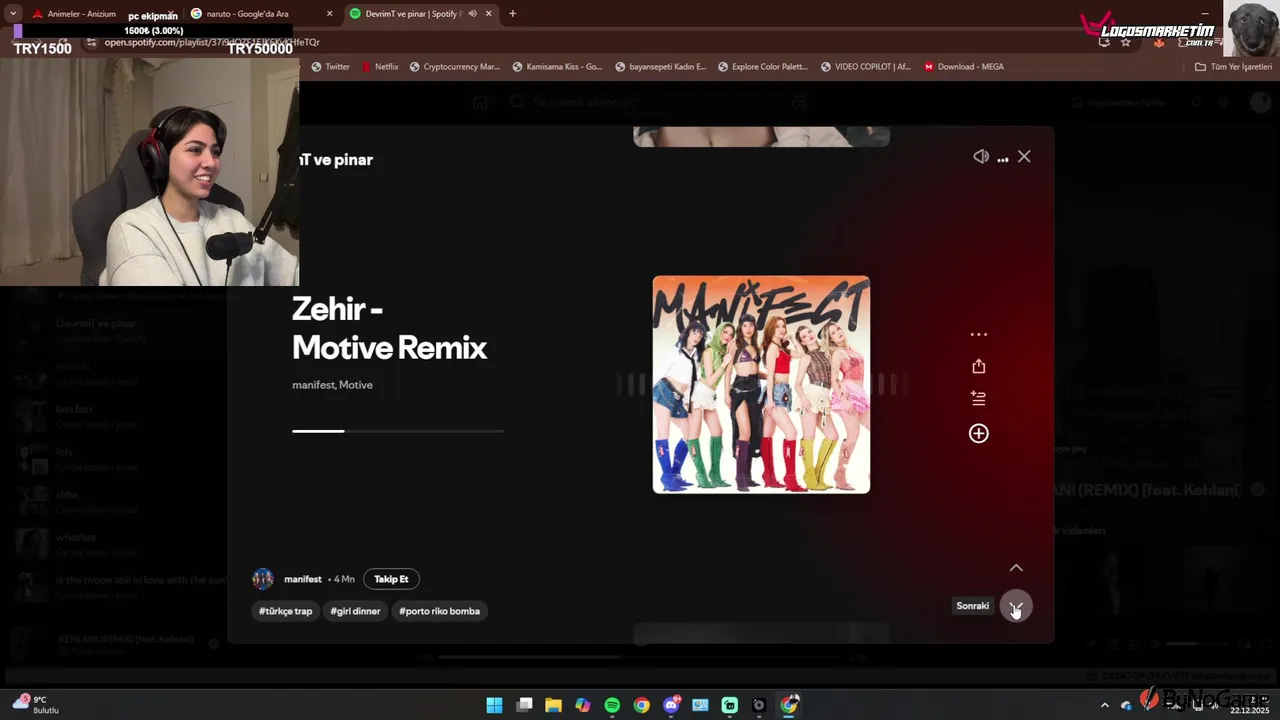The image size is (1280, 720).
Task: Mute the video preview sound
Action: click(981, 157)
